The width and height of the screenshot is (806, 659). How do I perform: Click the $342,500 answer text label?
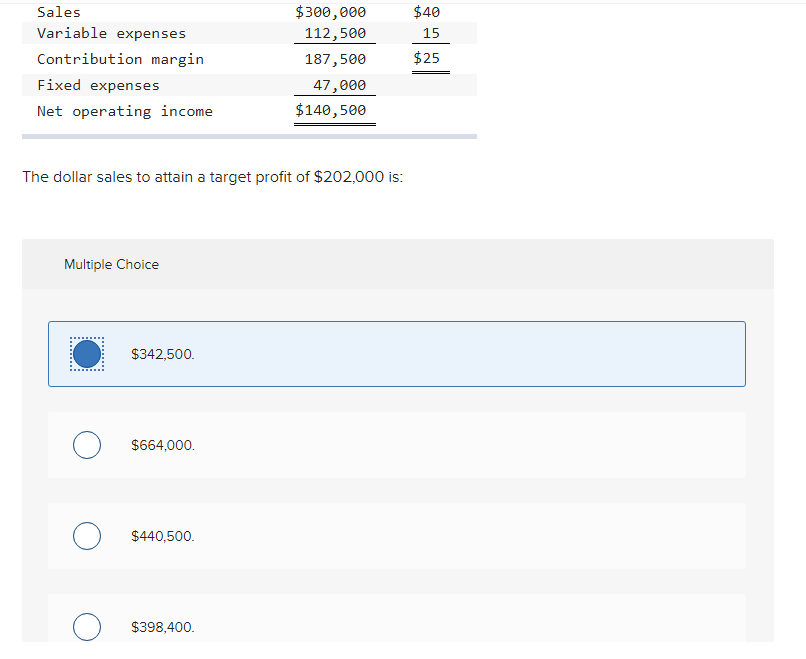163,353
